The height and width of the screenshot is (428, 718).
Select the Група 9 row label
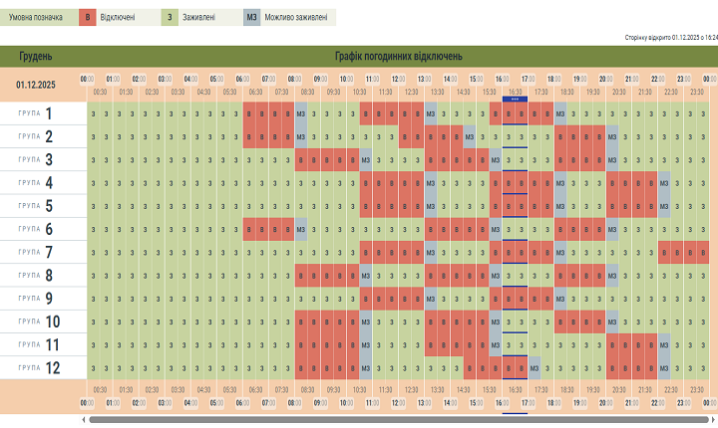tap(38, 298)
